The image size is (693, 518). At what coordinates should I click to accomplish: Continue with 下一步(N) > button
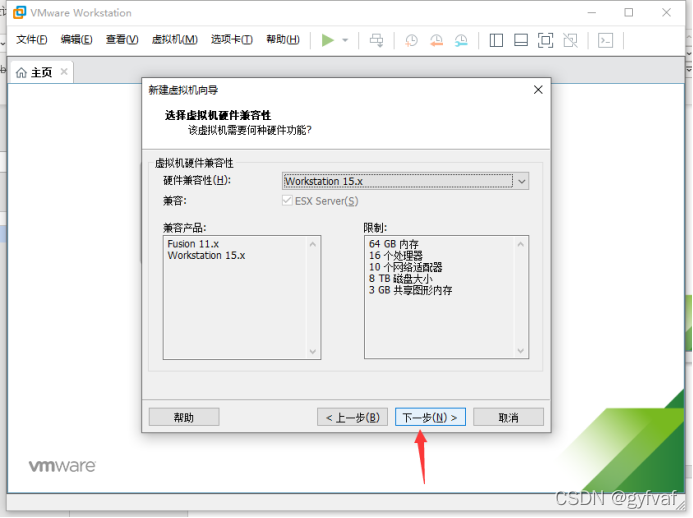[430, 417]
